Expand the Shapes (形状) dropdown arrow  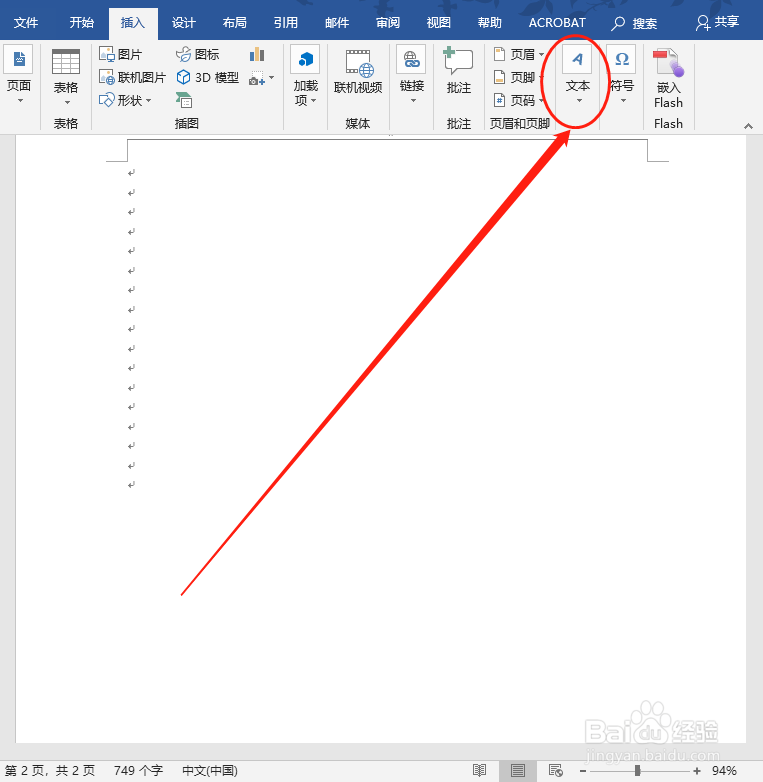[x=149, y=101]
